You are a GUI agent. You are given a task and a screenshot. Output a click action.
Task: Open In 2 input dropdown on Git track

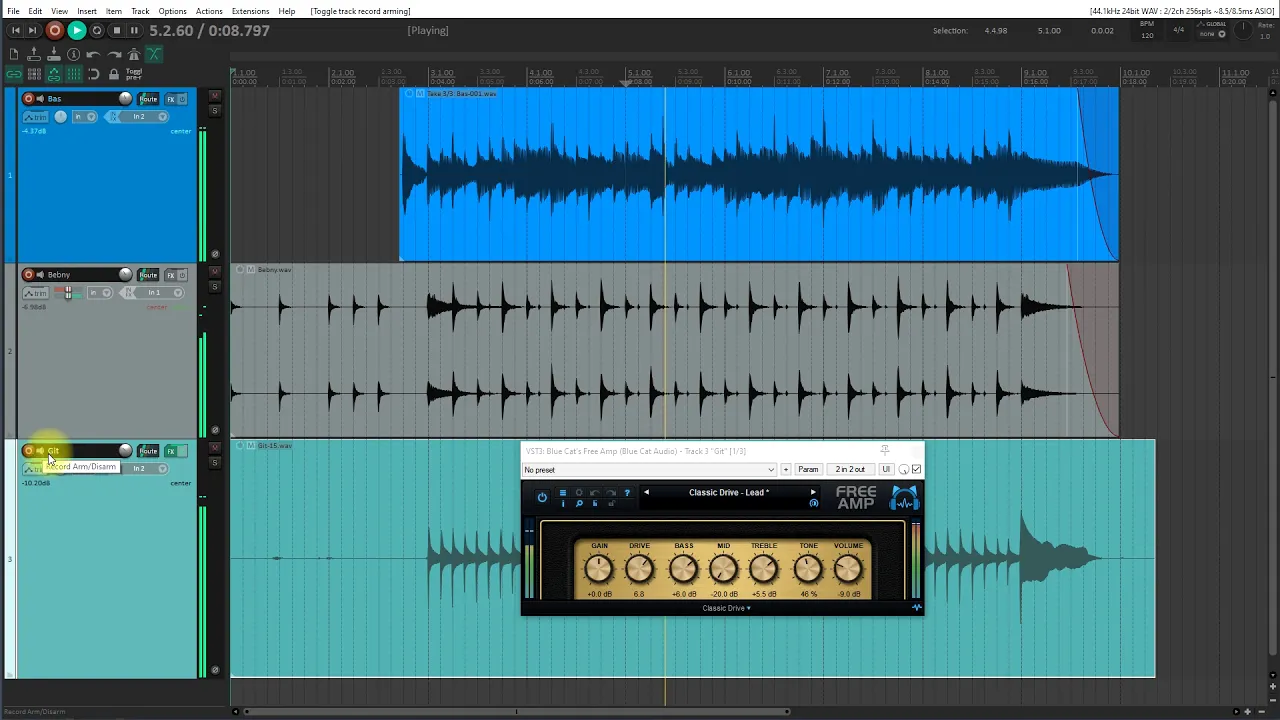tap(145, 469)
